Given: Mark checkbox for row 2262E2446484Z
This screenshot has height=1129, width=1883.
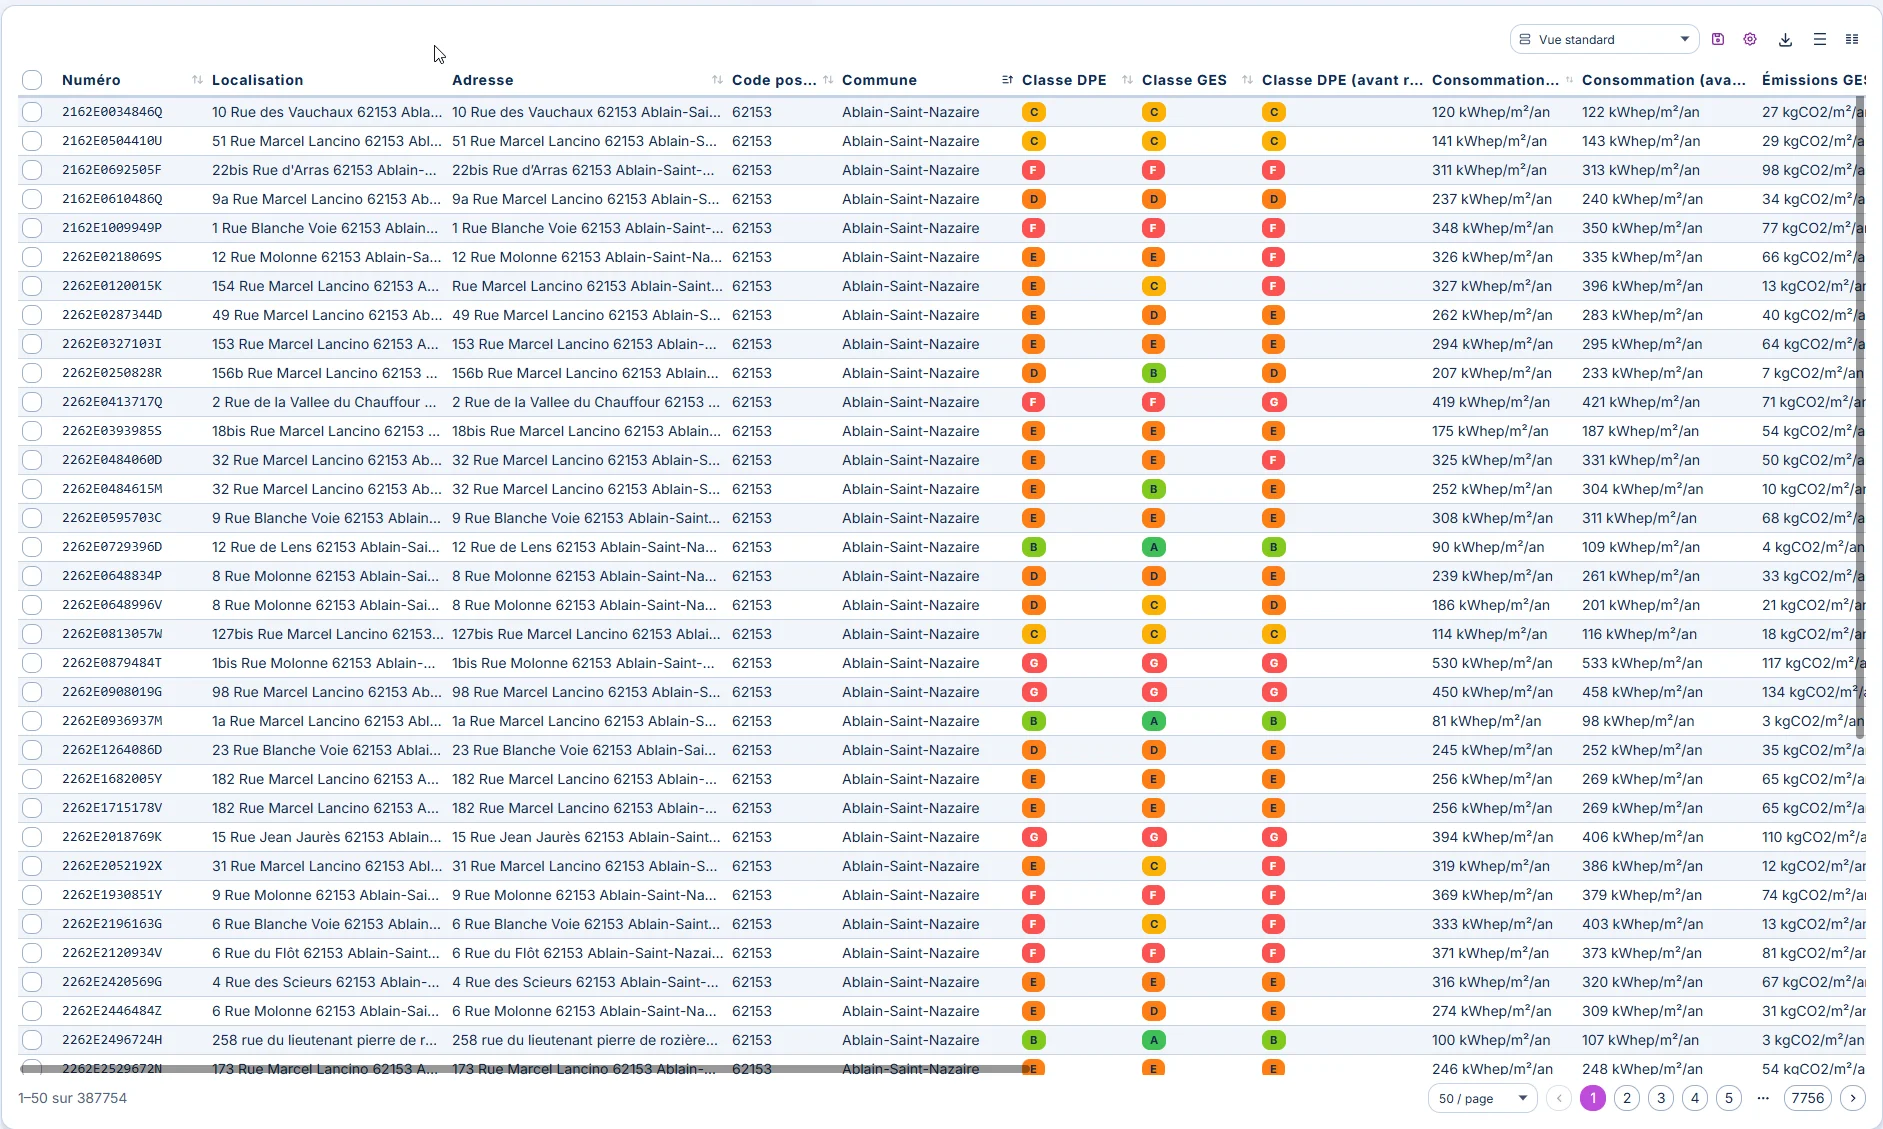Looking at the screenshot, I should [32, 1011].
